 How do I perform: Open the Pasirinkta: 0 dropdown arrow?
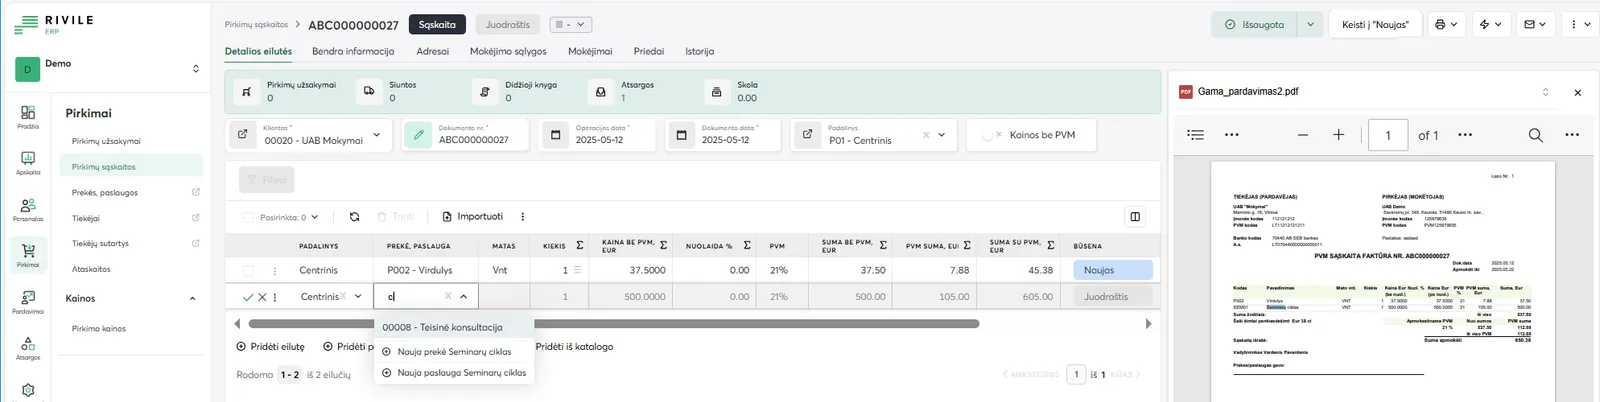click(314, 217)
